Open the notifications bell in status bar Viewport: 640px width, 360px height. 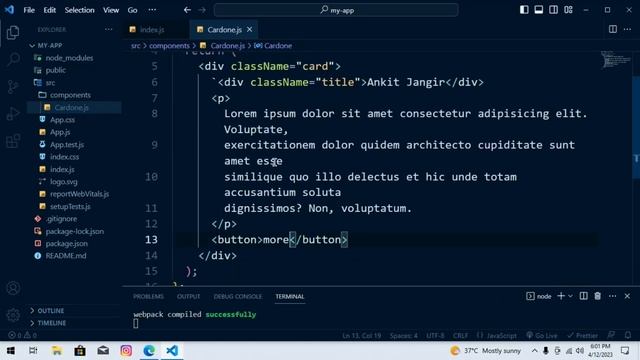coord(628,336)
